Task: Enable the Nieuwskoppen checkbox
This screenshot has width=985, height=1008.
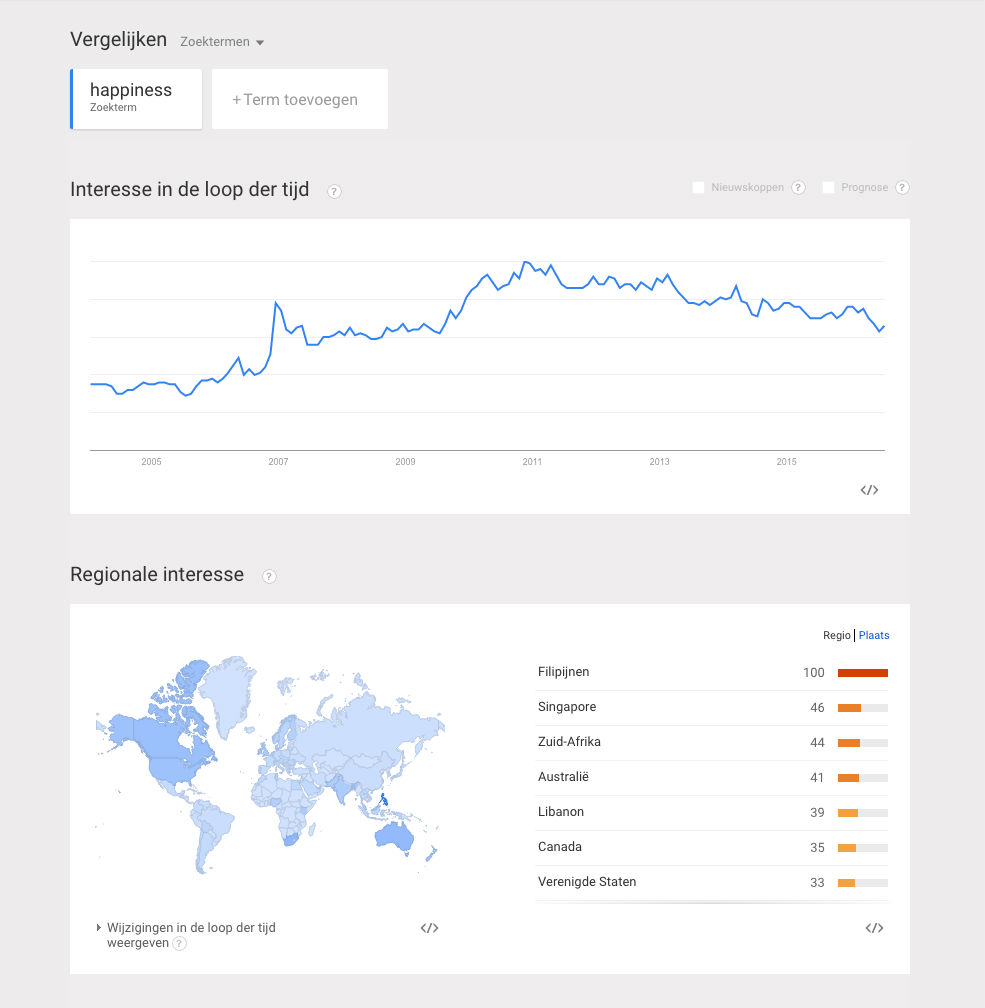Action: point(698,188)
